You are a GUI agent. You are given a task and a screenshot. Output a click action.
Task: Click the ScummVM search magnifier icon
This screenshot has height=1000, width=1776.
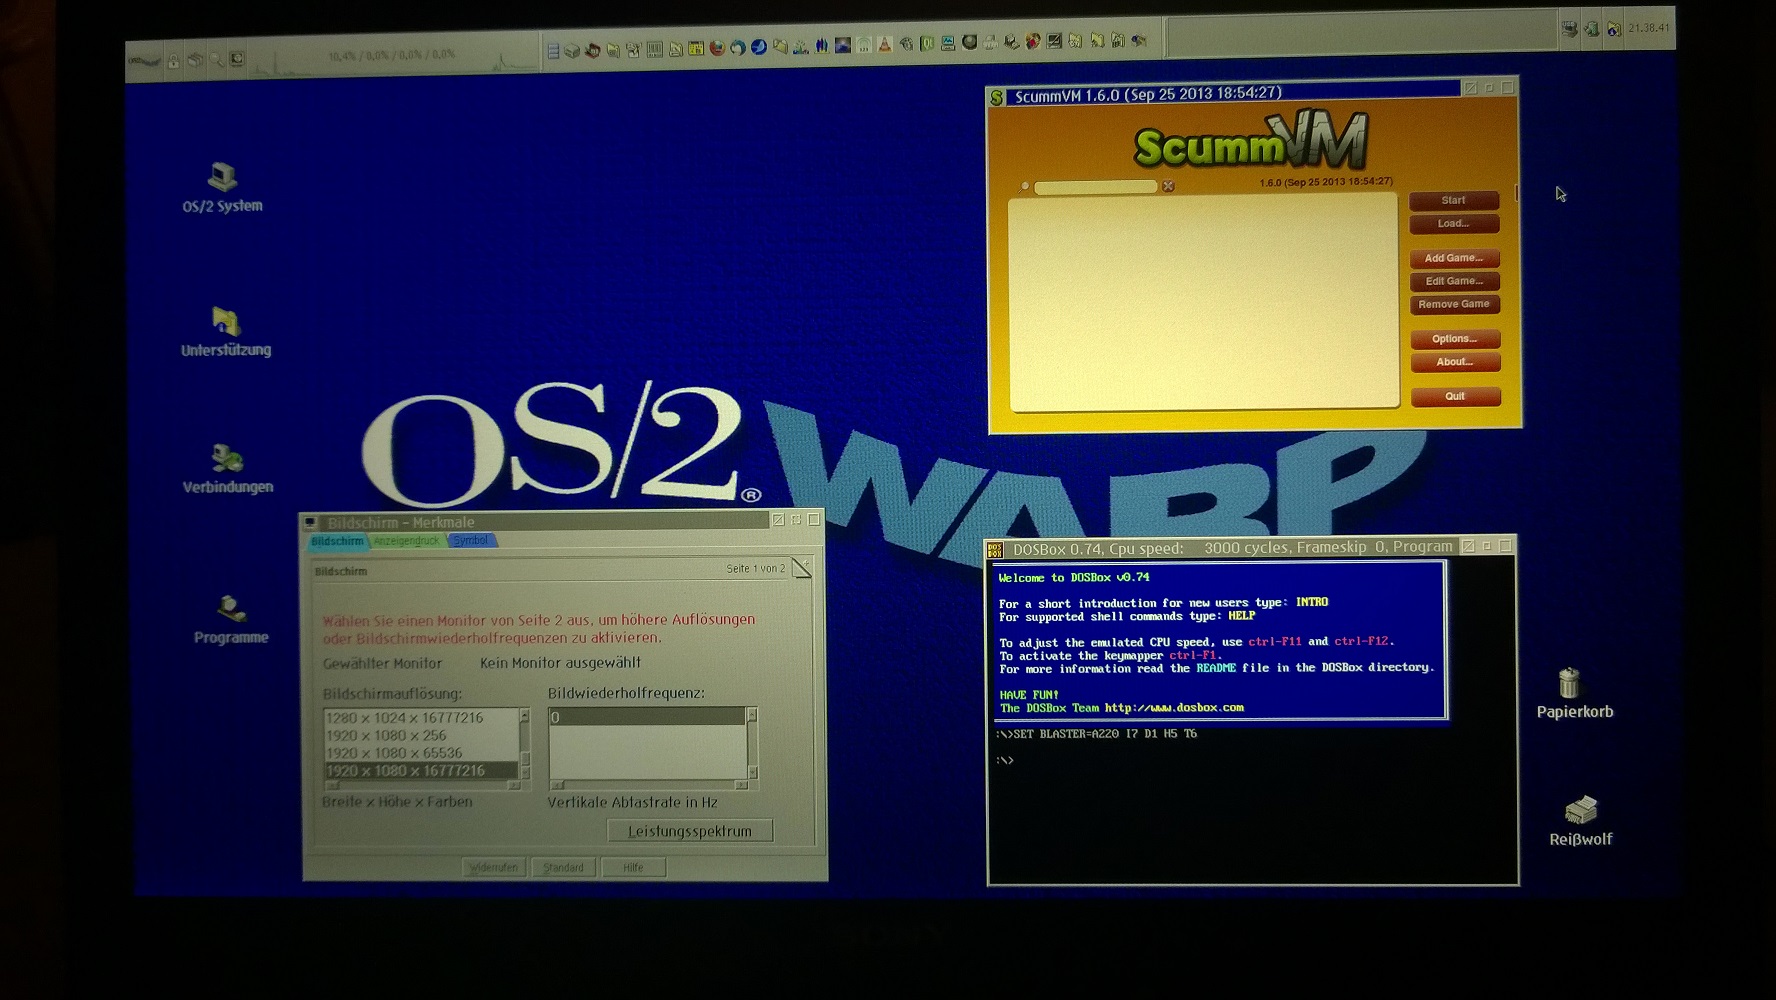[1023, 187]
